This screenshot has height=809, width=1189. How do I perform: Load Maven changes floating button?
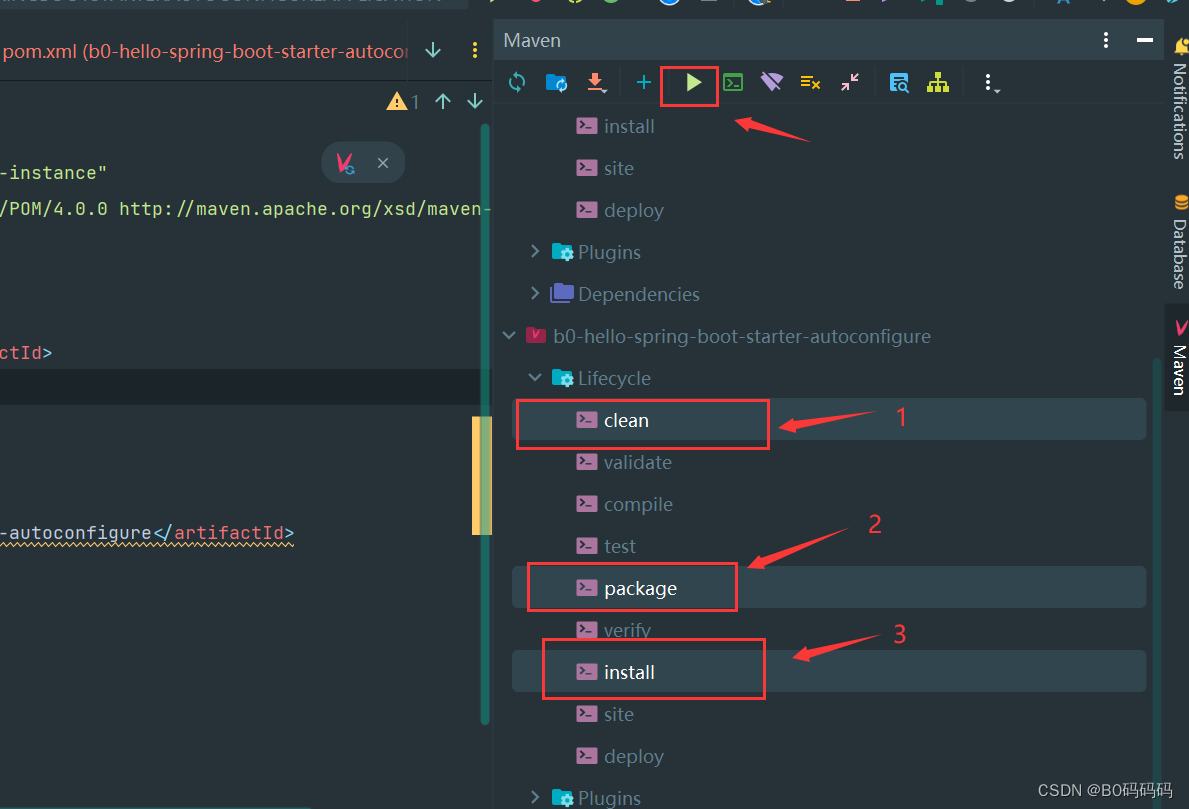346,163
